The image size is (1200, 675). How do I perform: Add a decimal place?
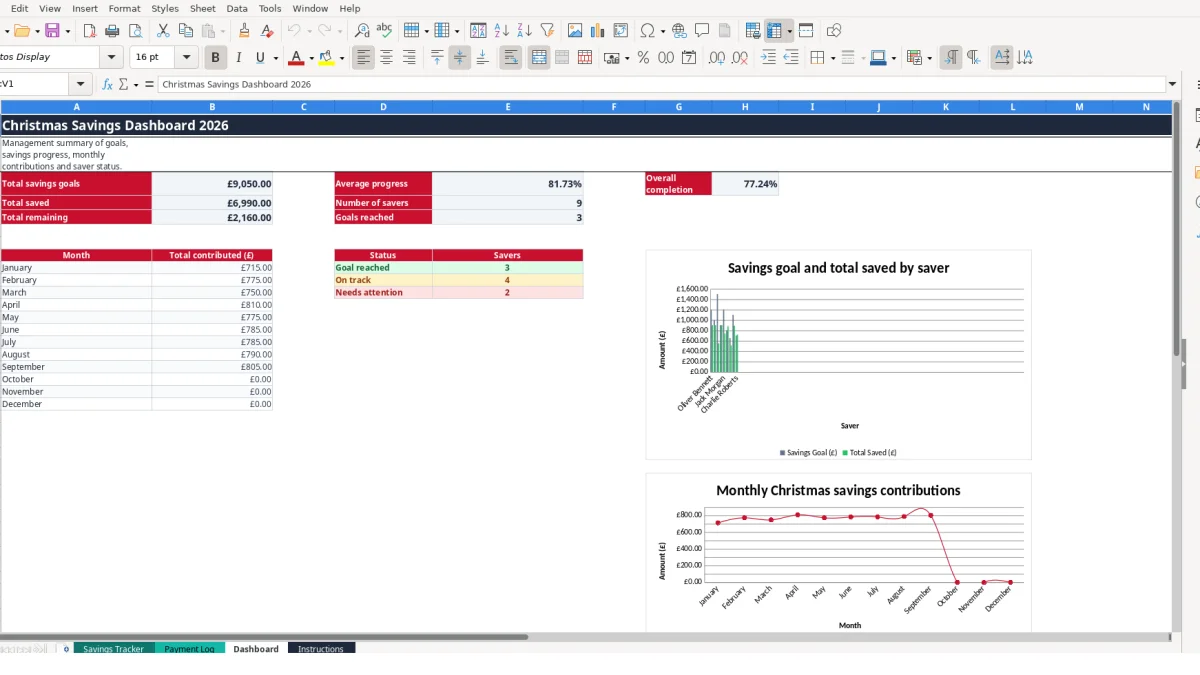(x=717, y=58)
